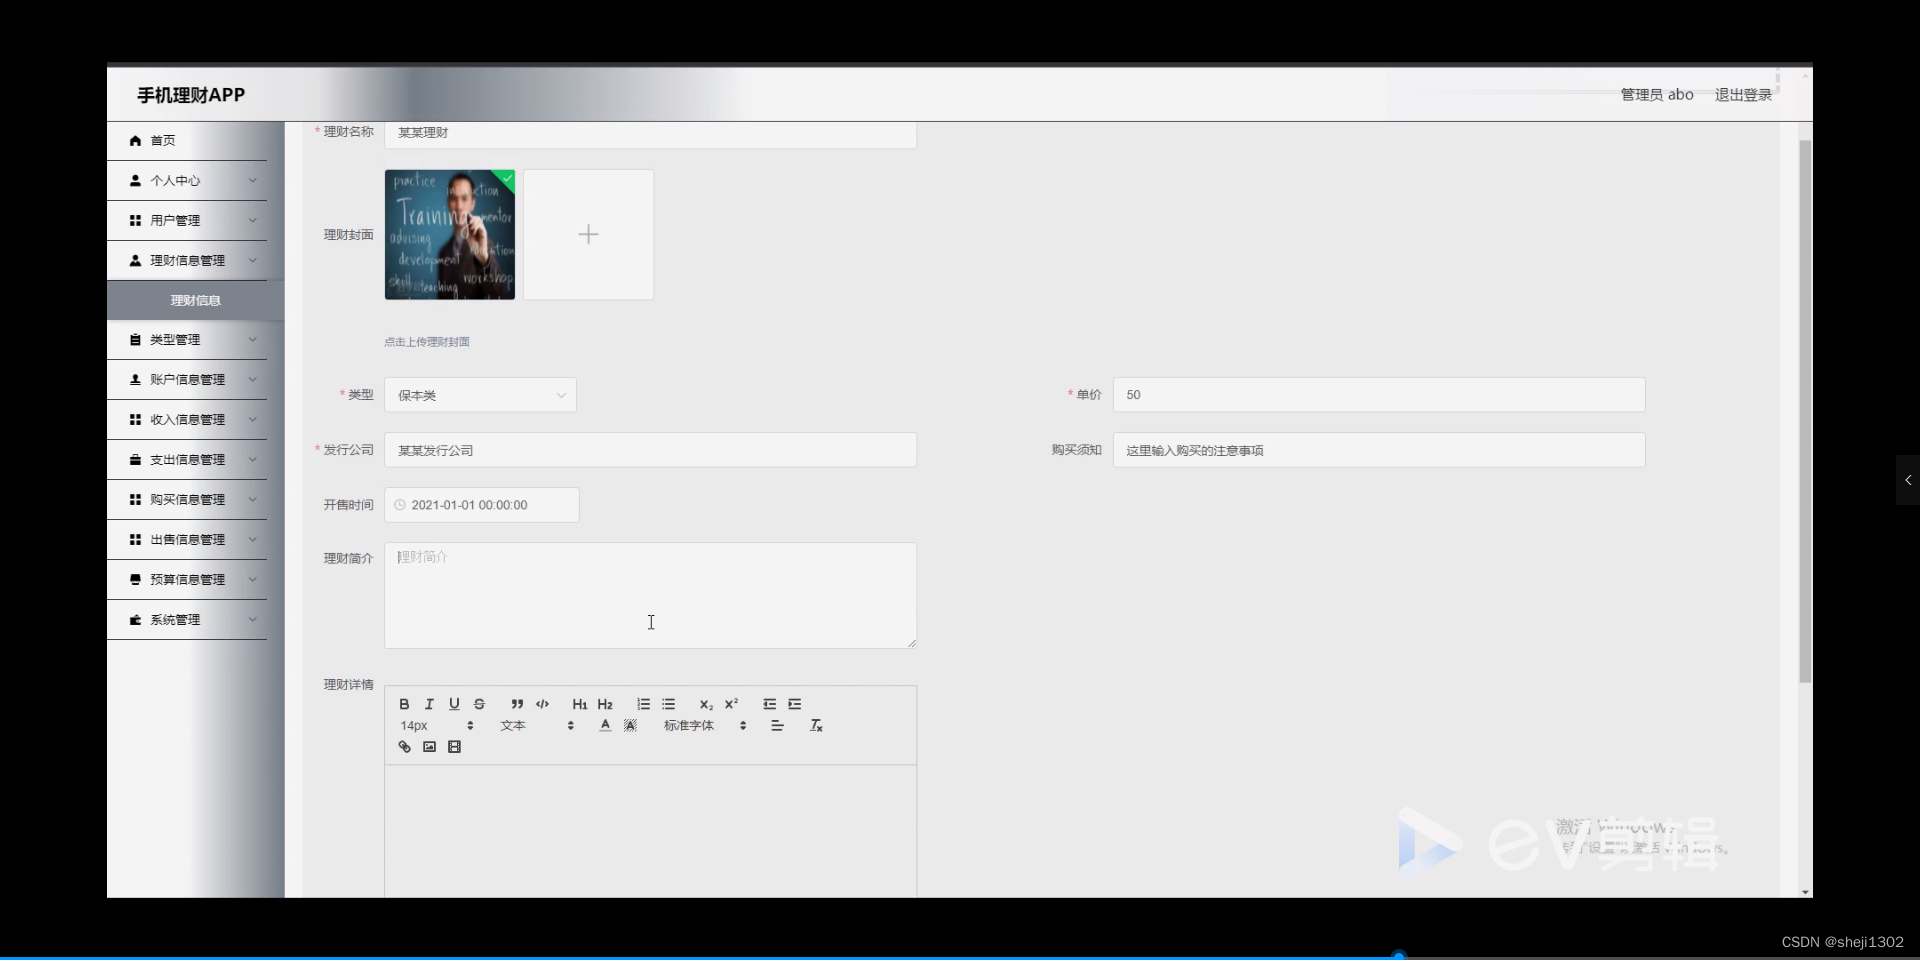Click the strikethrough icon in the editor toolbar
The width and height of the screenshot is (1920, 960).
click(x=479, y=704)
